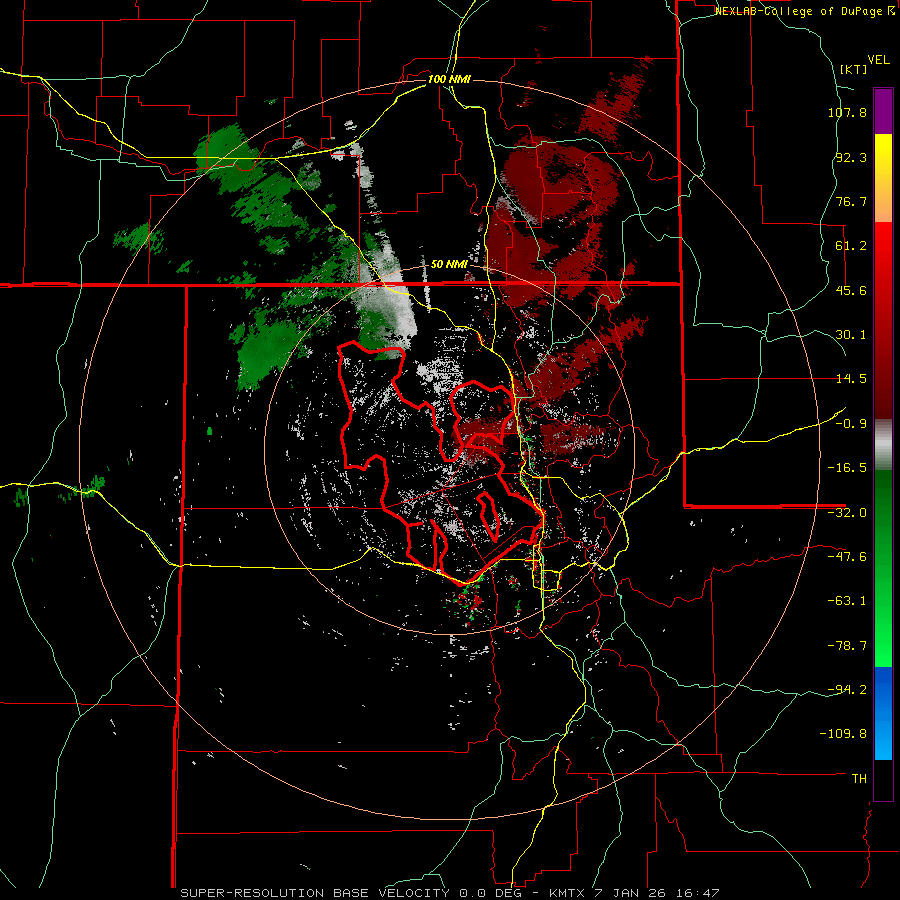Select the black TH segment of the color bar
Image resolution: width=900 pixels, height=900 pixels.
[x=883, y=780]
